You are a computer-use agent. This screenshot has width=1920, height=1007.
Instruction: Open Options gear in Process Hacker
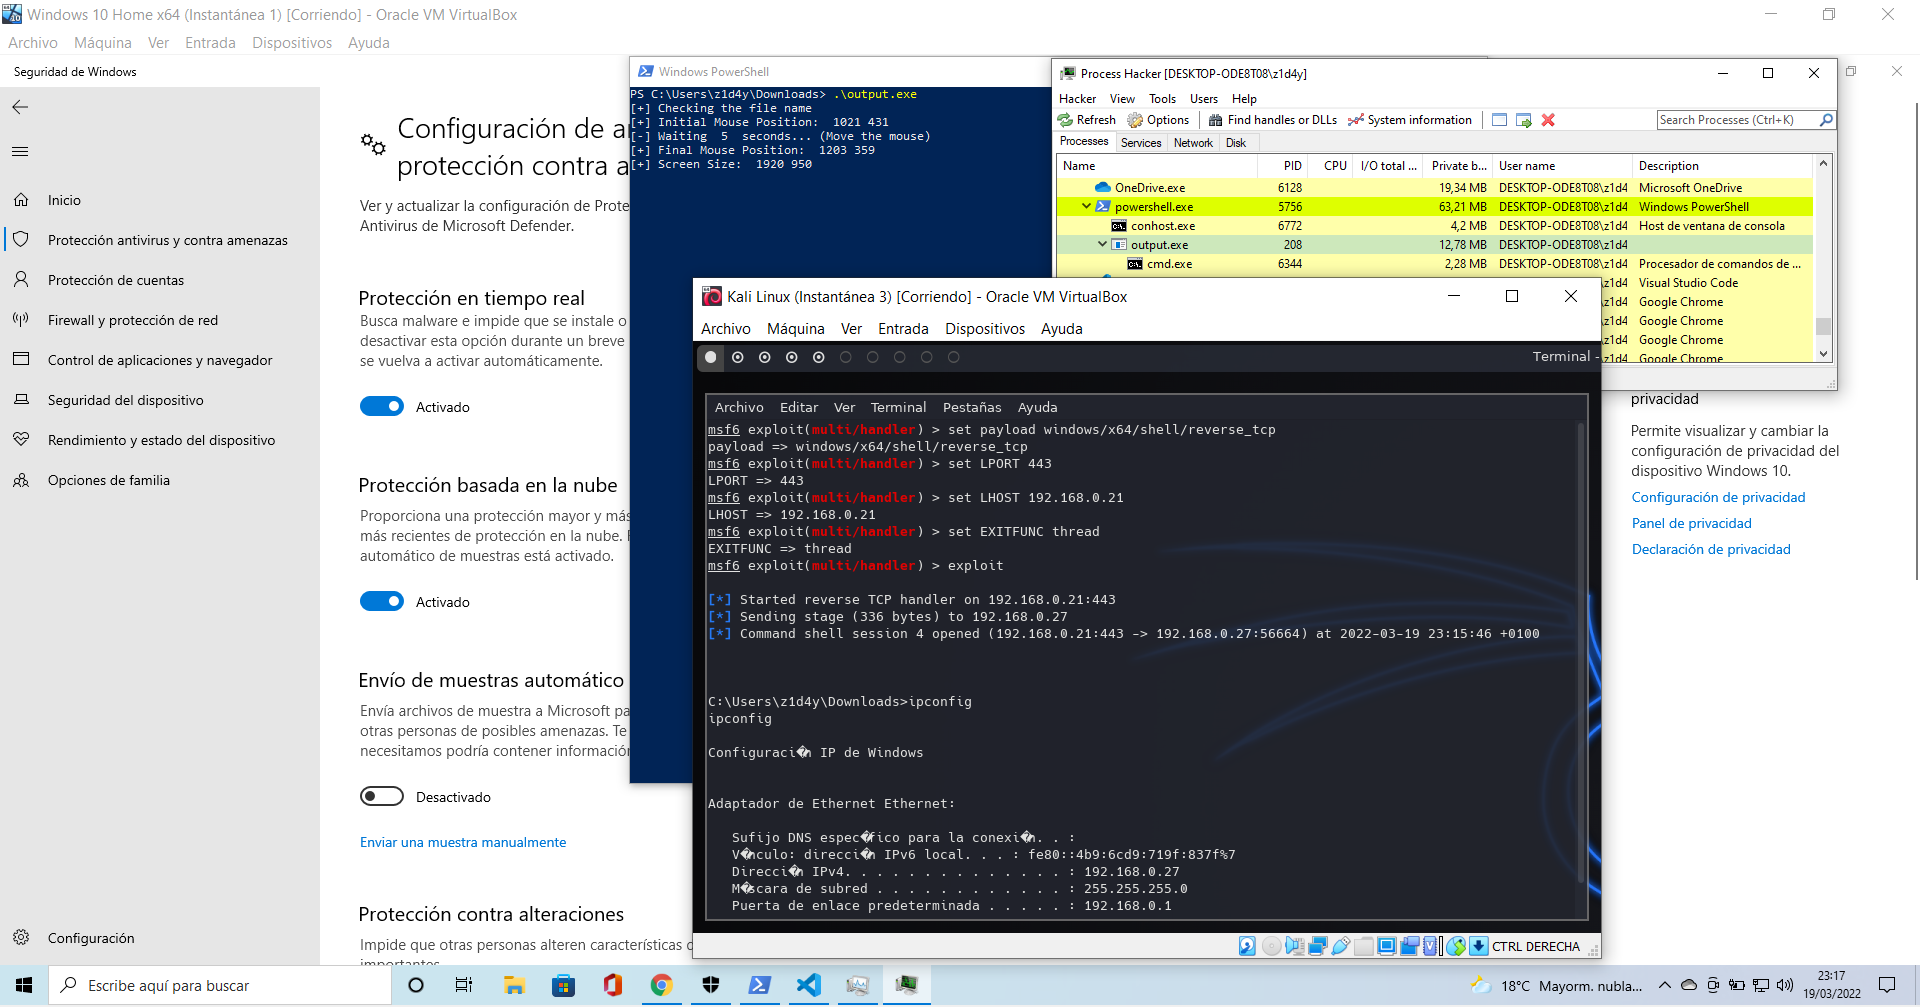1135,120
